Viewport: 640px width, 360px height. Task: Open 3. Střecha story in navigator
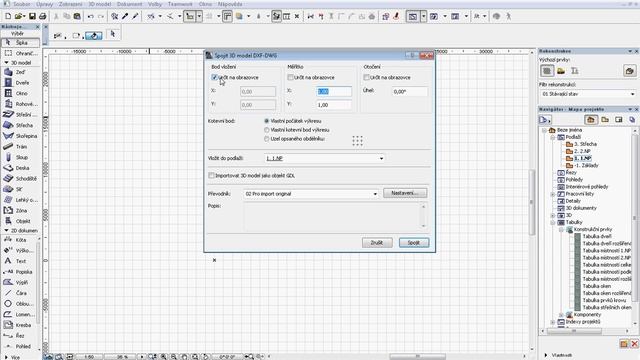[585, 144]
